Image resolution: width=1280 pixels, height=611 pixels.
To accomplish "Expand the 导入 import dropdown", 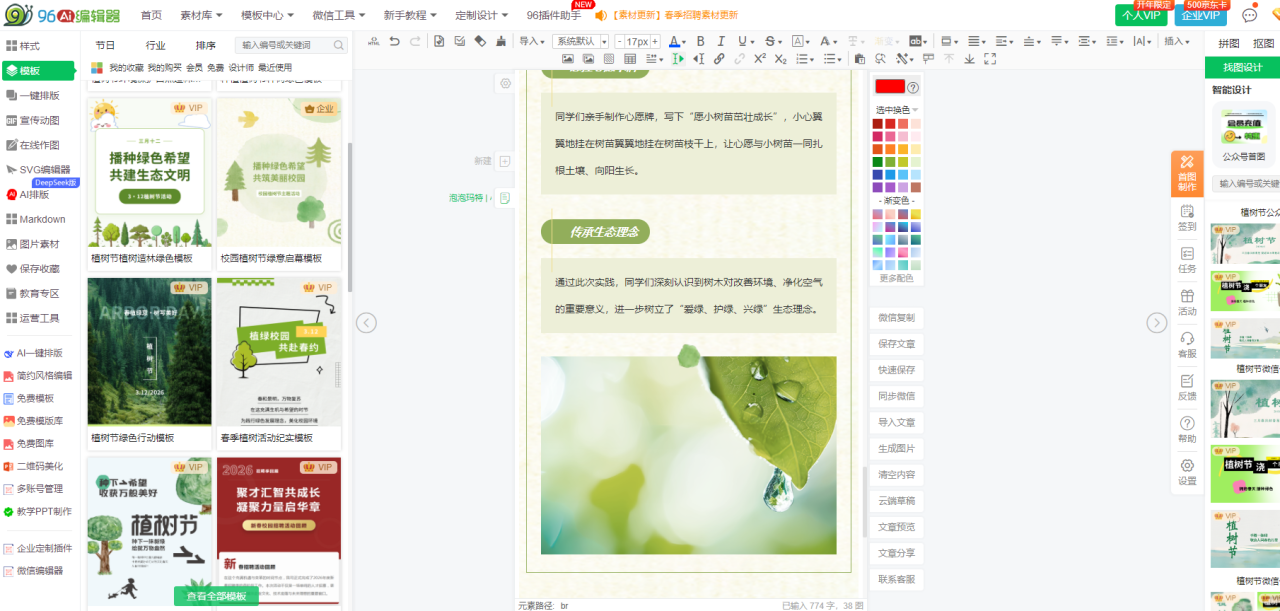I will (532, 41).
